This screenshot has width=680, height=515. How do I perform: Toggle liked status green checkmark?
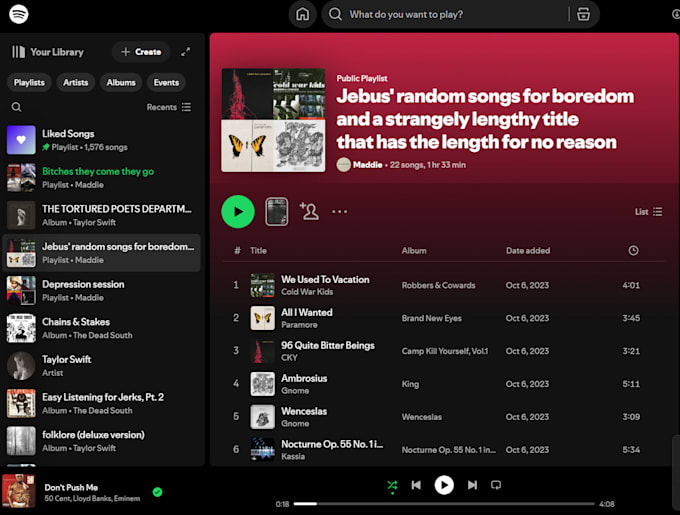(x=157, y=492)
